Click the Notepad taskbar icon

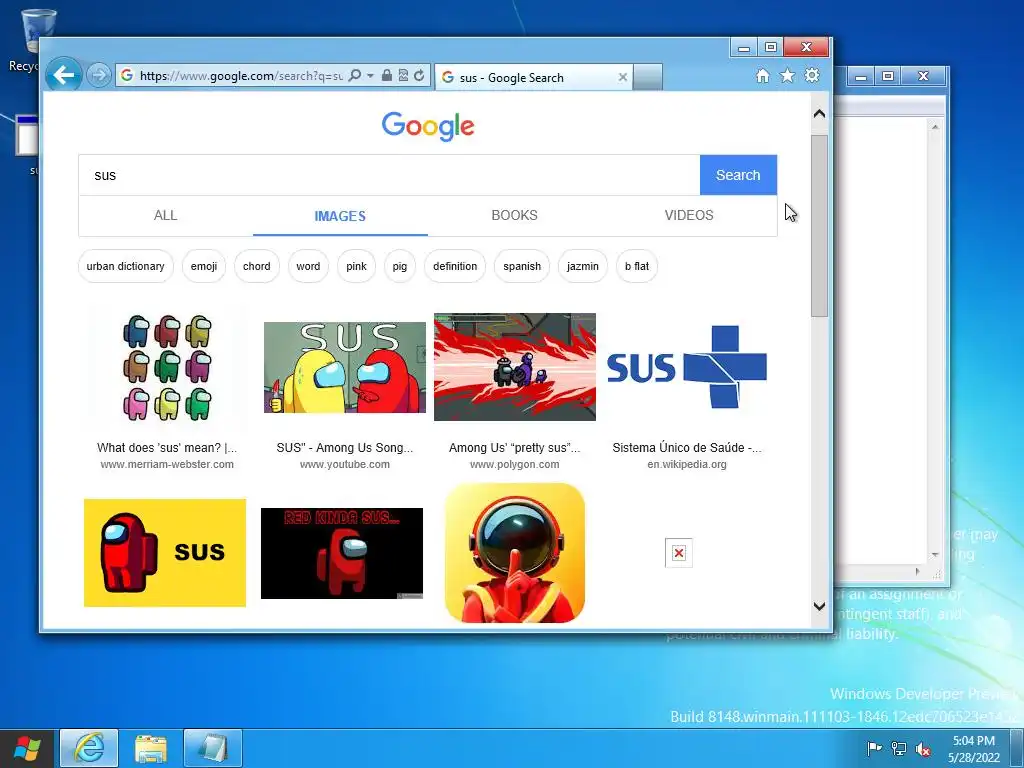(213, 748)
